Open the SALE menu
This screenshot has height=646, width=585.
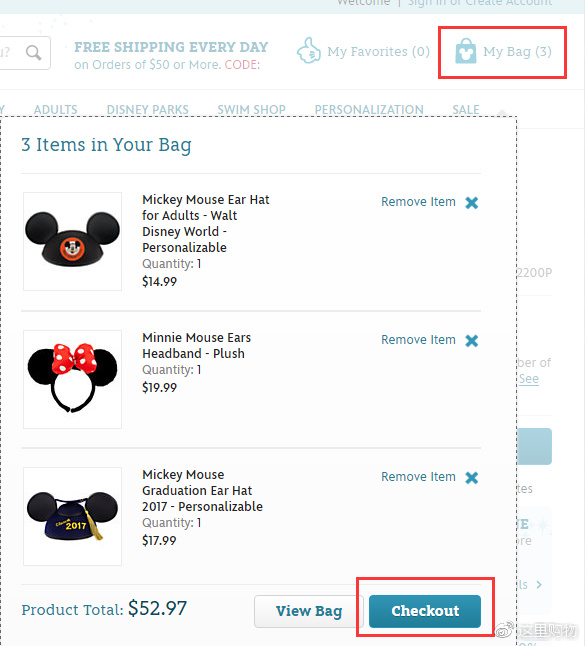pyautogui.click(x=466, y=110)
